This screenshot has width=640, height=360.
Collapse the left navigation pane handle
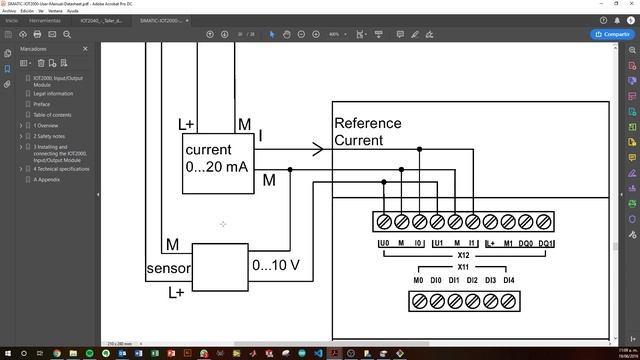(98, 194)
